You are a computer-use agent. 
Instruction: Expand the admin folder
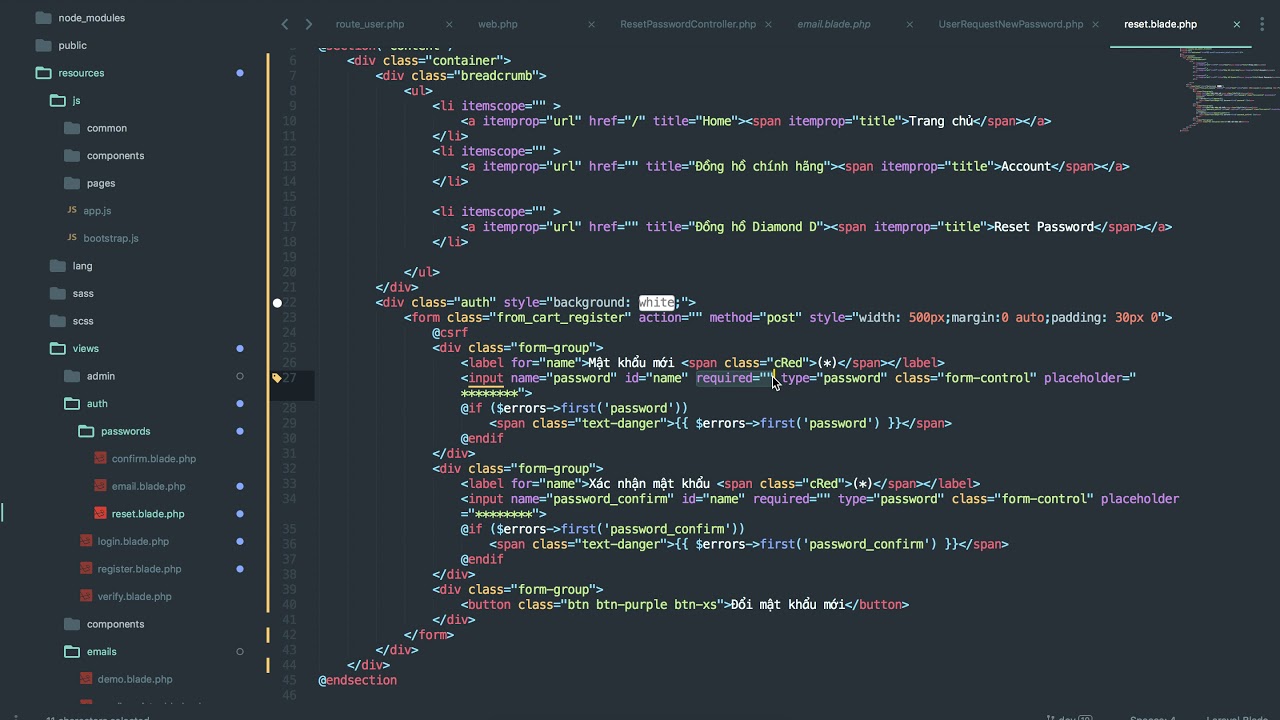pyautogui.click(x=71, y=376)
